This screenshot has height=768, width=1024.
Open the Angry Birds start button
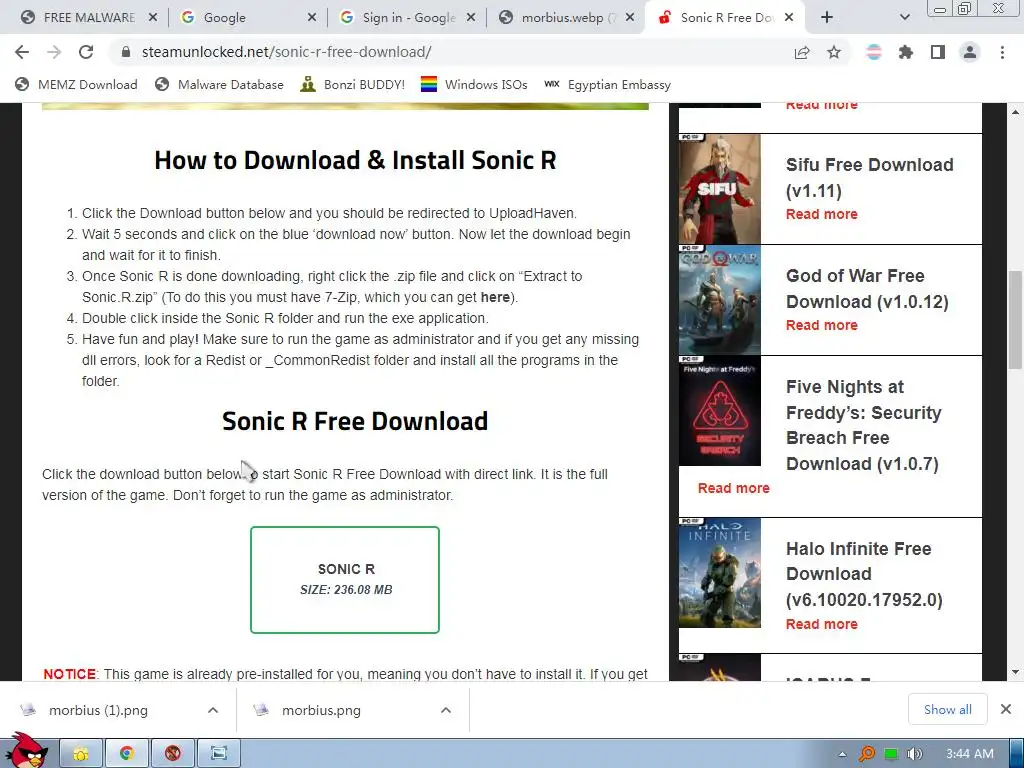point(26,751)
